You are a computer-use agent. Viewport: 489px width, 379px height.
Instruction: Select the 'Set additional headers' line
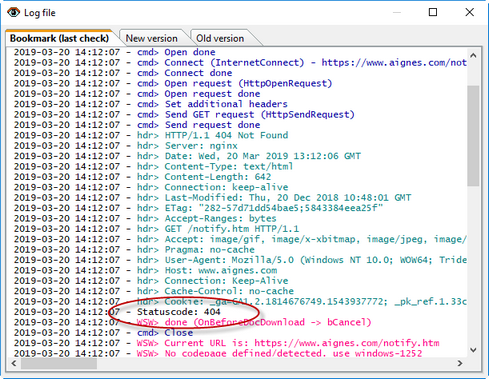[x=151, y=104]
